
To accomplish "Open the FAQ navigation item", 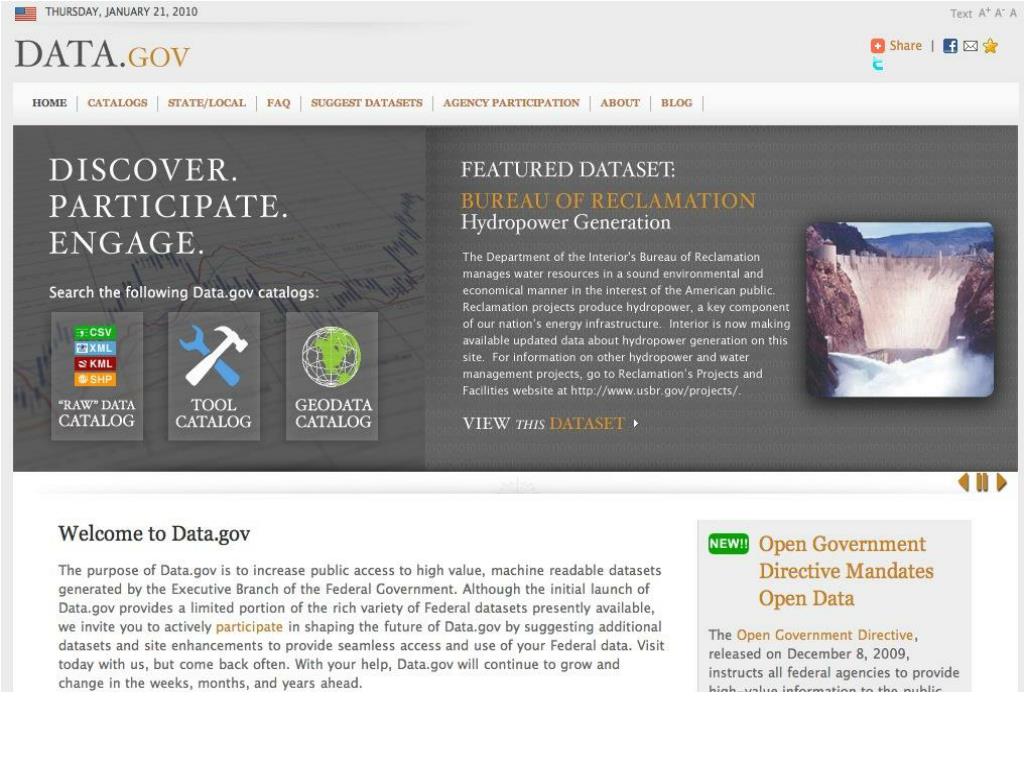I will 278,103.
